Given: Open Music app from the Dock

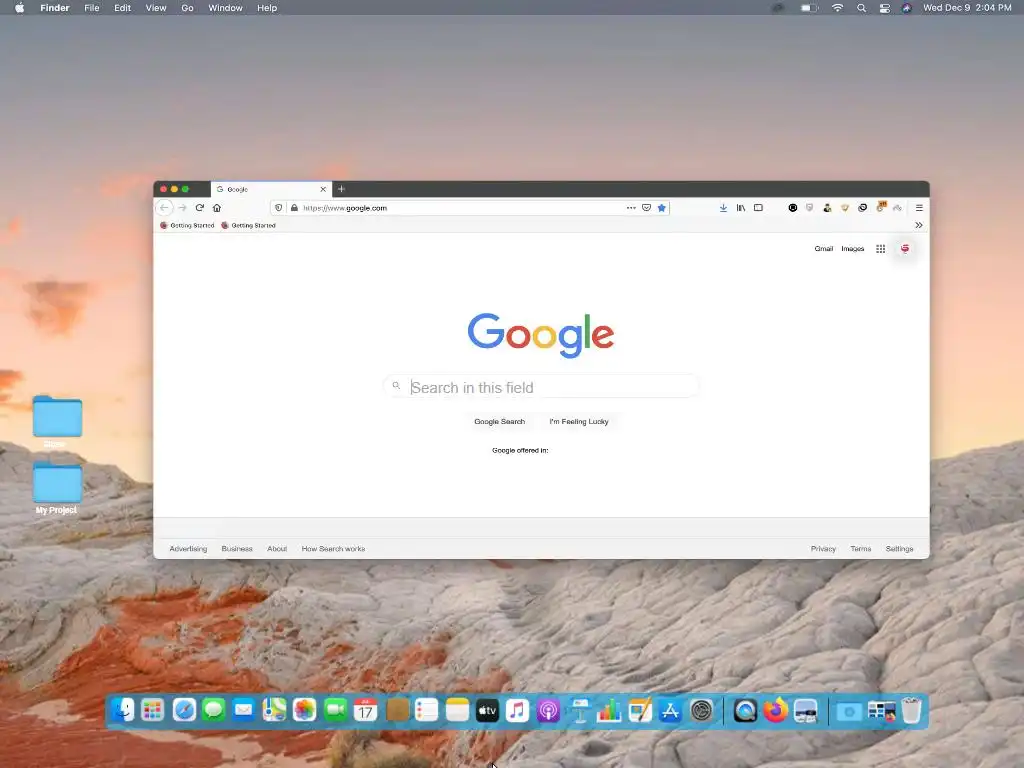Looking at the screenshot, I should click(517, 710).
